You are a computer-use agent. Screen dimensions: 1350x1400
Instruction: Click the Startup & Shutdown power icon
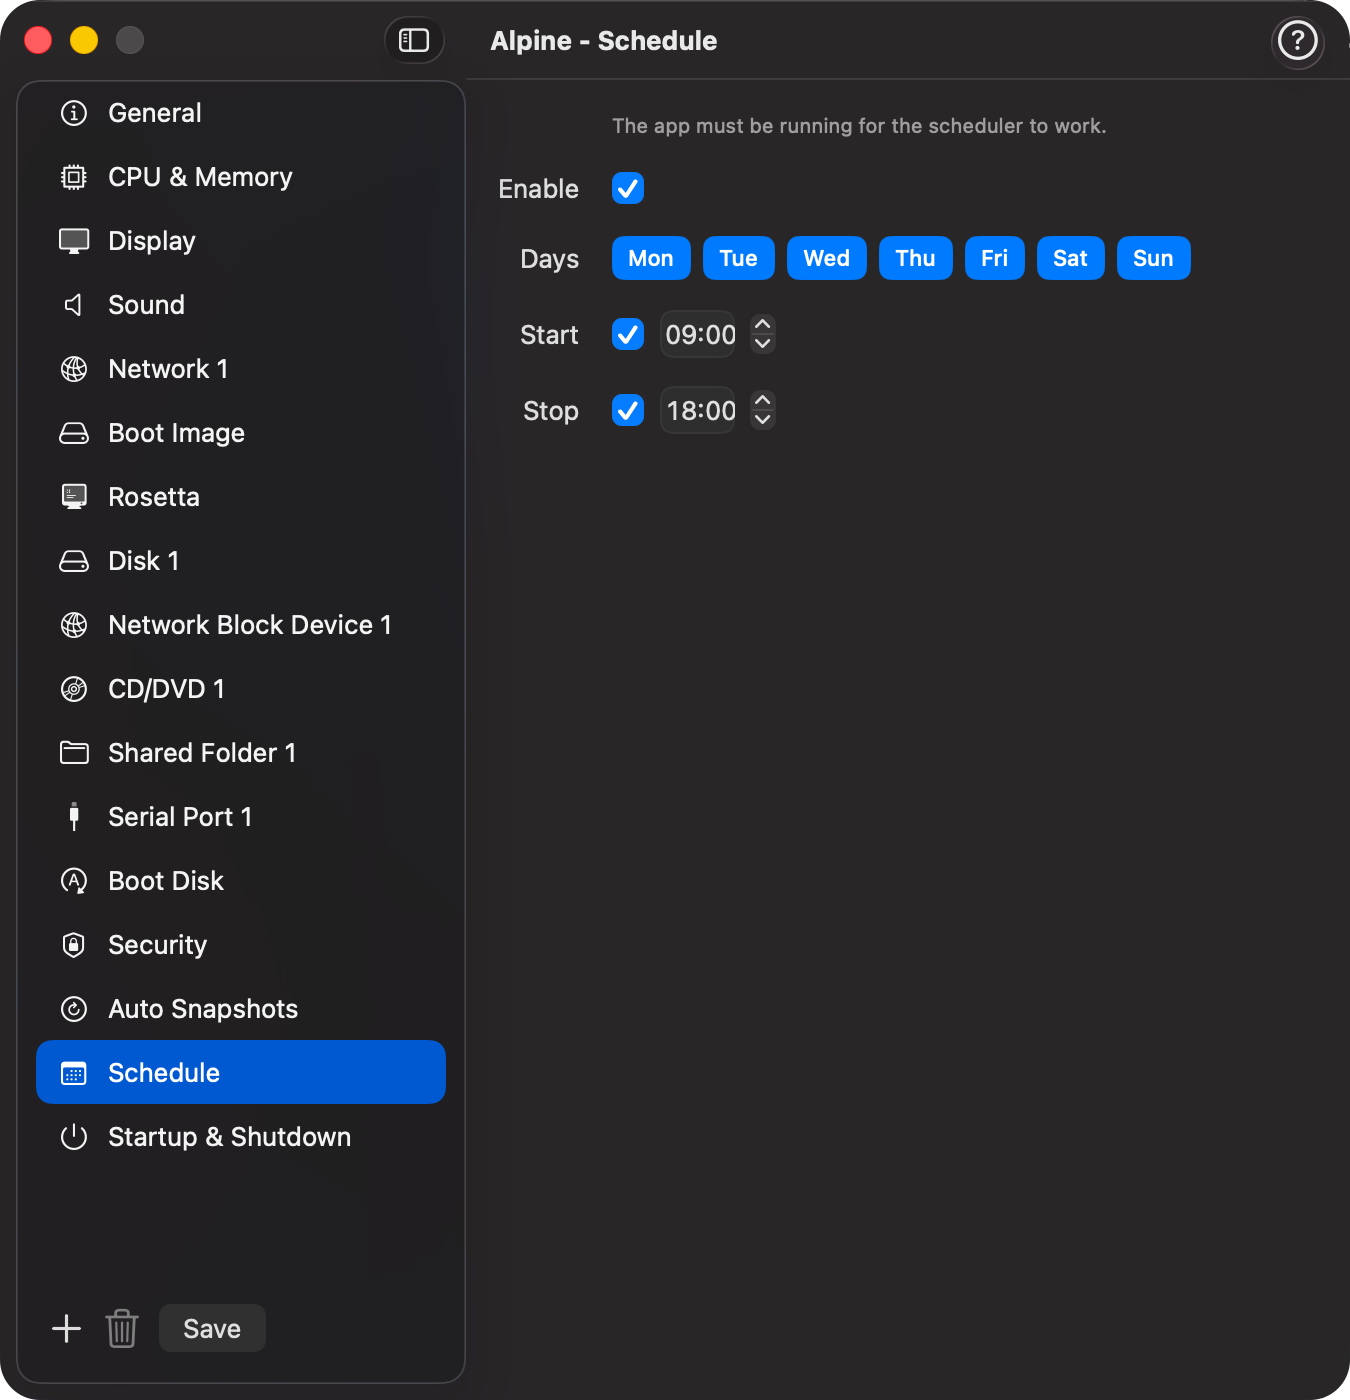point(74,1137)
